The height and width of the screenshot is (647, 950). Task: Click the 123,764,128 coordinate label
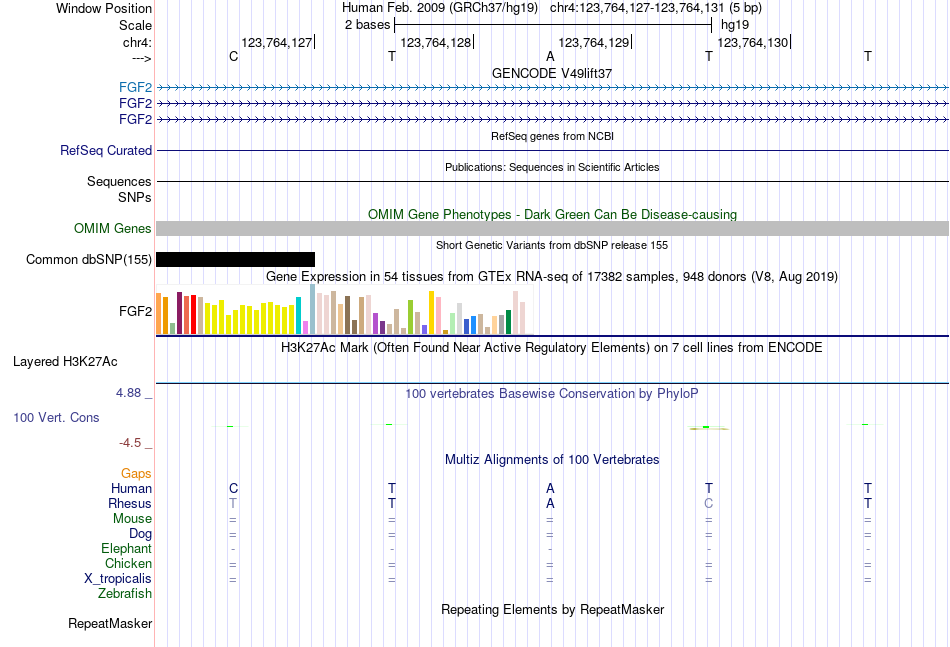point(436,42)
